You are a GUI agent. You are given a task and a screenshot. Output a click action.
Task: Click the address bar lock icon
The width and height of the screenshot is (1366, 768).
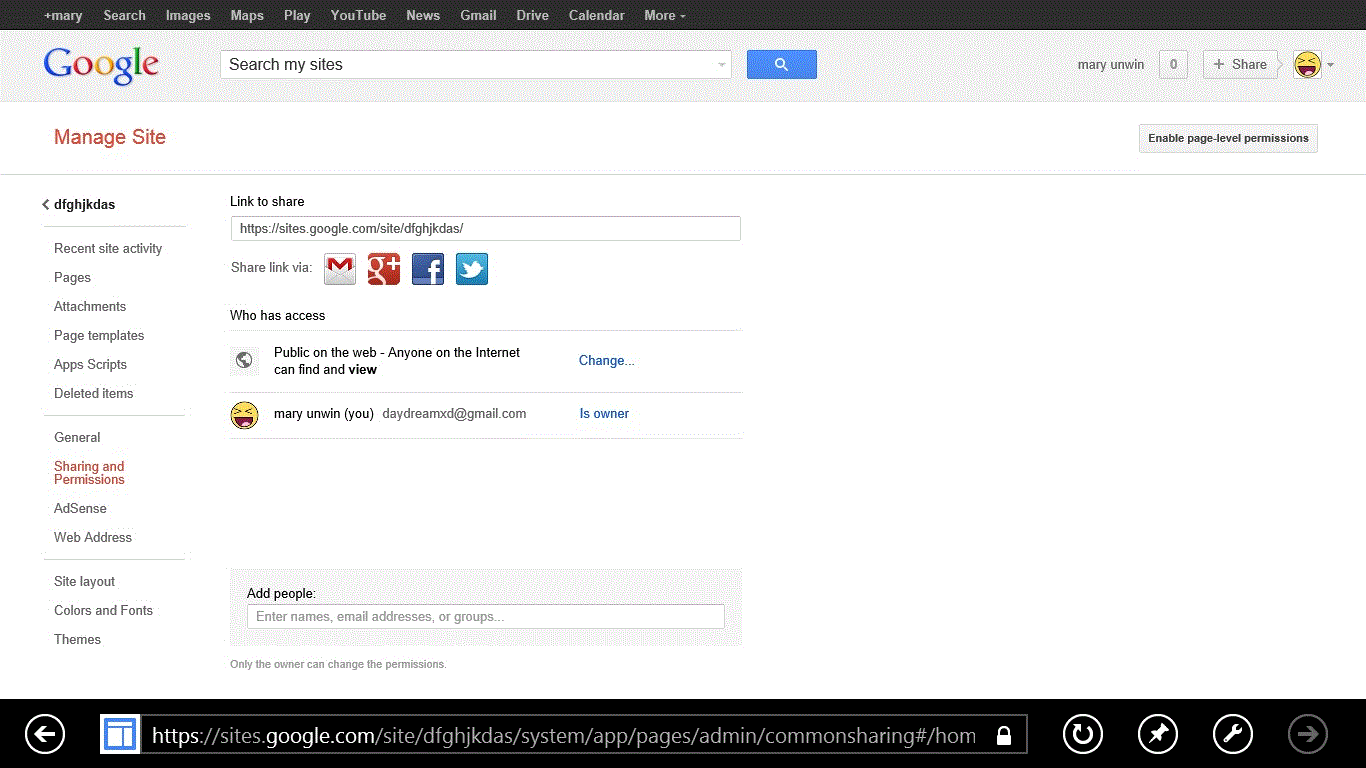(1004, 736)
